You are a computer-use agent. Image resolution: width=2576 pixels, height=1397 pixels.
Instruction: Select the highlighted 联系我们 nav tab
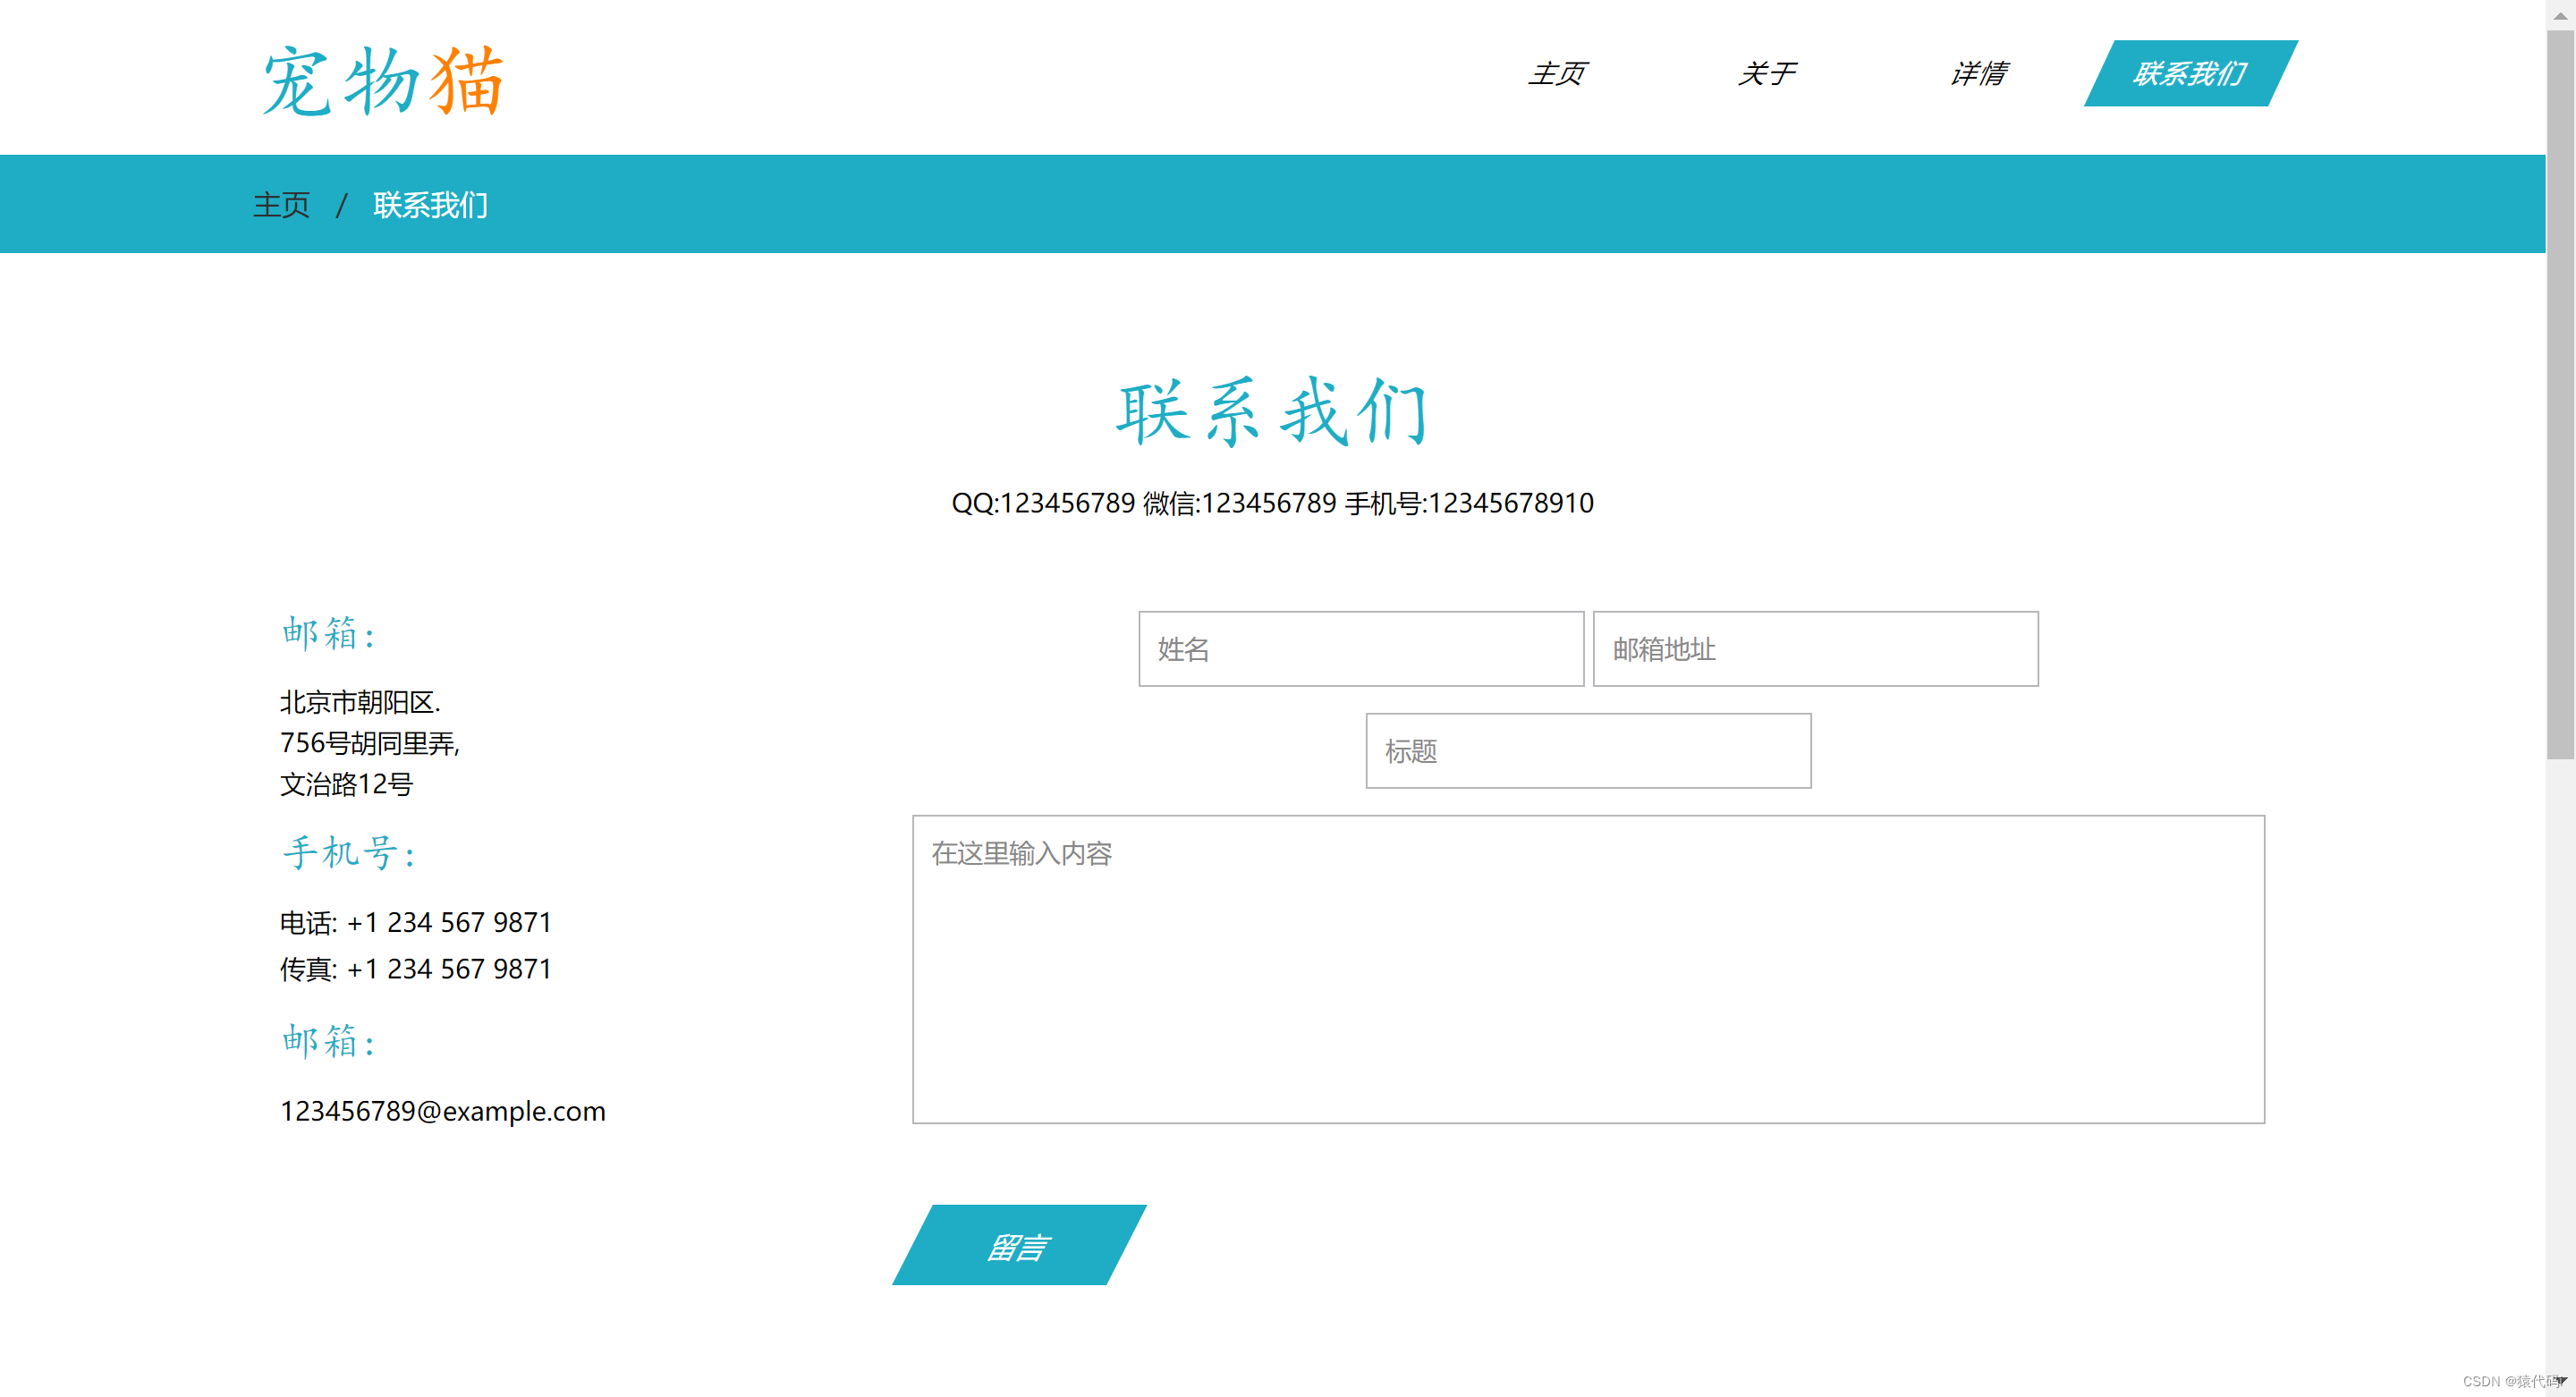pos(2189,73)
